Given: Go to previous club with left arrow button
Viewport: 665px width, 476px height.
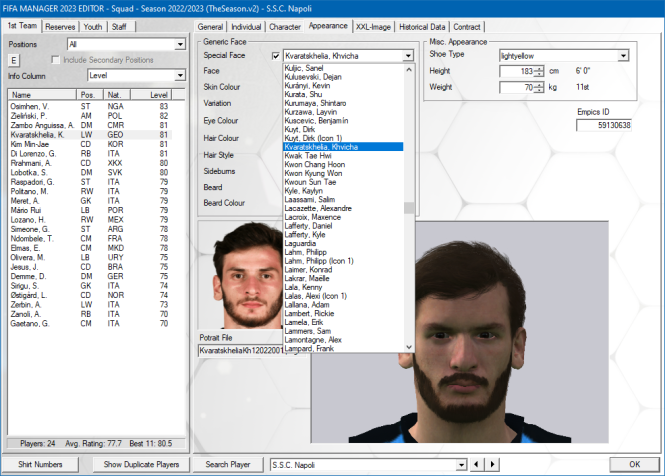Looking at the screenshot, I should [x=476, y=465].
